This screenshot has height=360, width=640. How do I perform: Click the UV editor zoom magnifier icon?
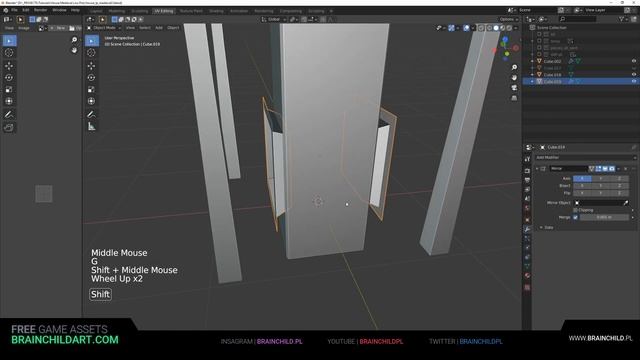pos(74,40)
